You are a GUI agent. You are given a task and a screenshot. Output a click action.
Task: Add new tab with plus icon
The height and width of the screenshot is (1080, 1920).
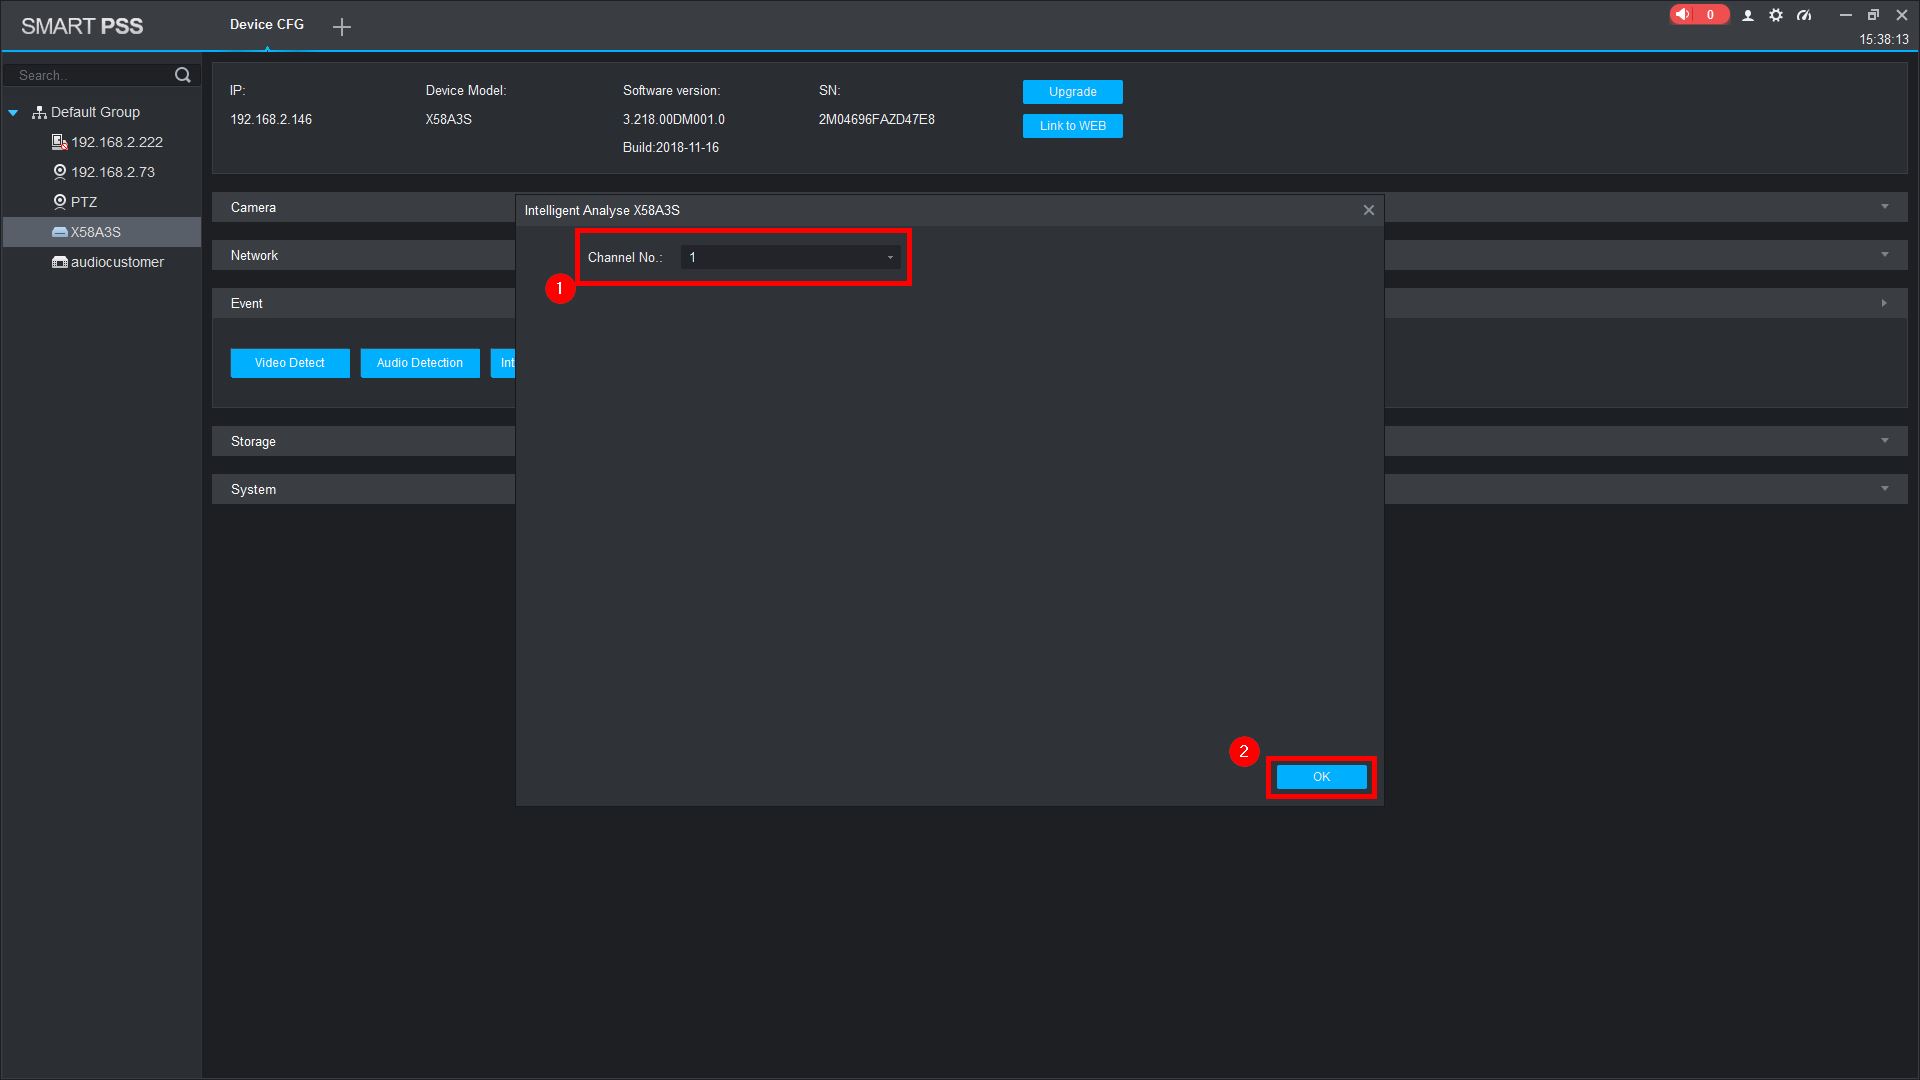342,27
